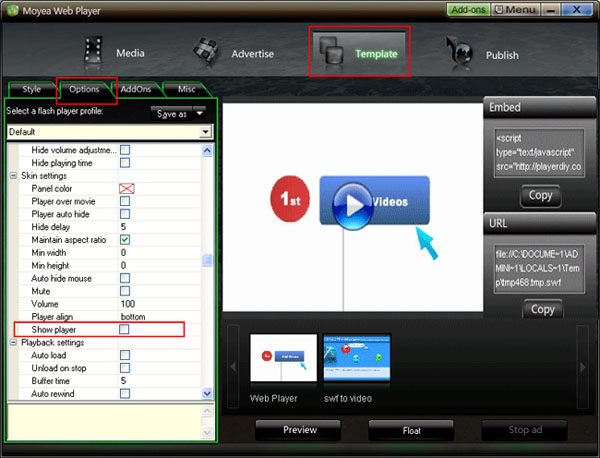600x458 pixels.
Task: Click the options list scrollbar thumb
Action: [207, 260]
